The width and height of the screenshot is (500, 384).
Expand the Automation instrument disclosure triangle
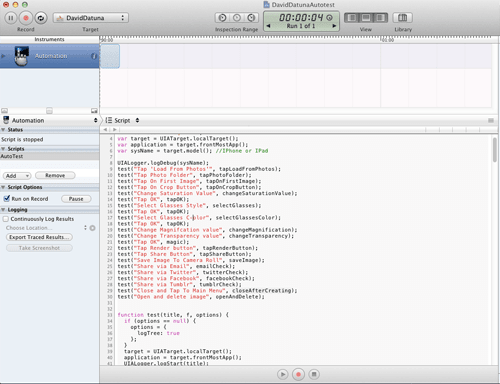tap(3, 56)
